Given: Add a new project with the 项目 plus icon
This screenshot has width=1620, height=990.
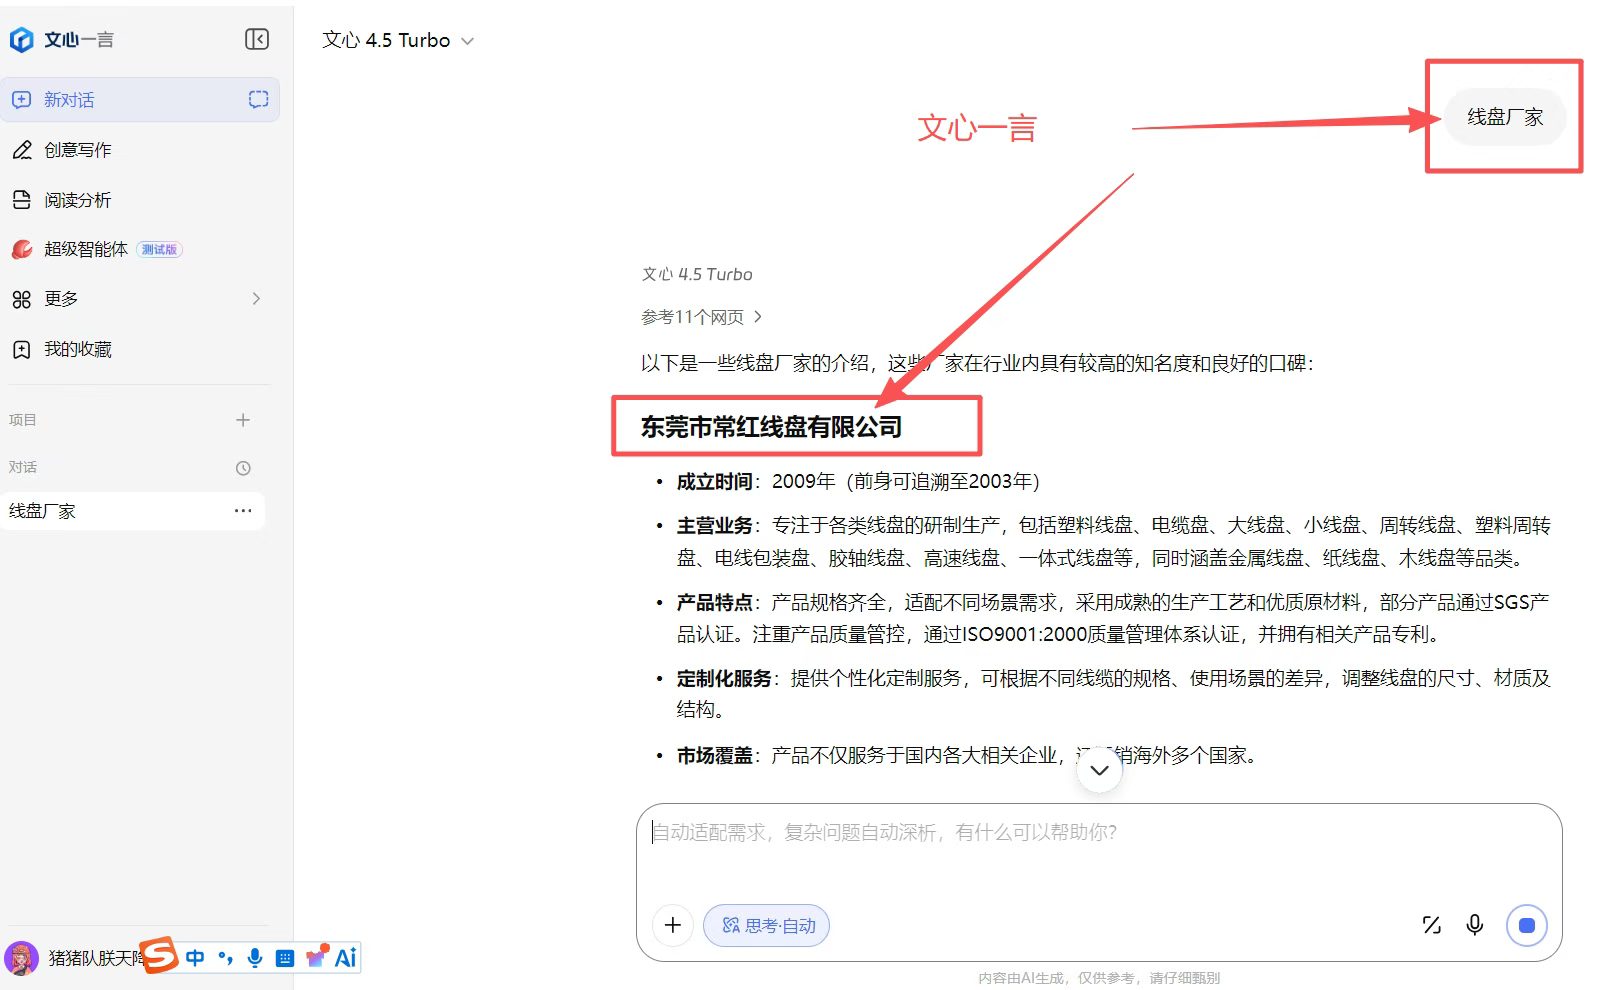Looking at the screenshot, I should coord(243,420).
